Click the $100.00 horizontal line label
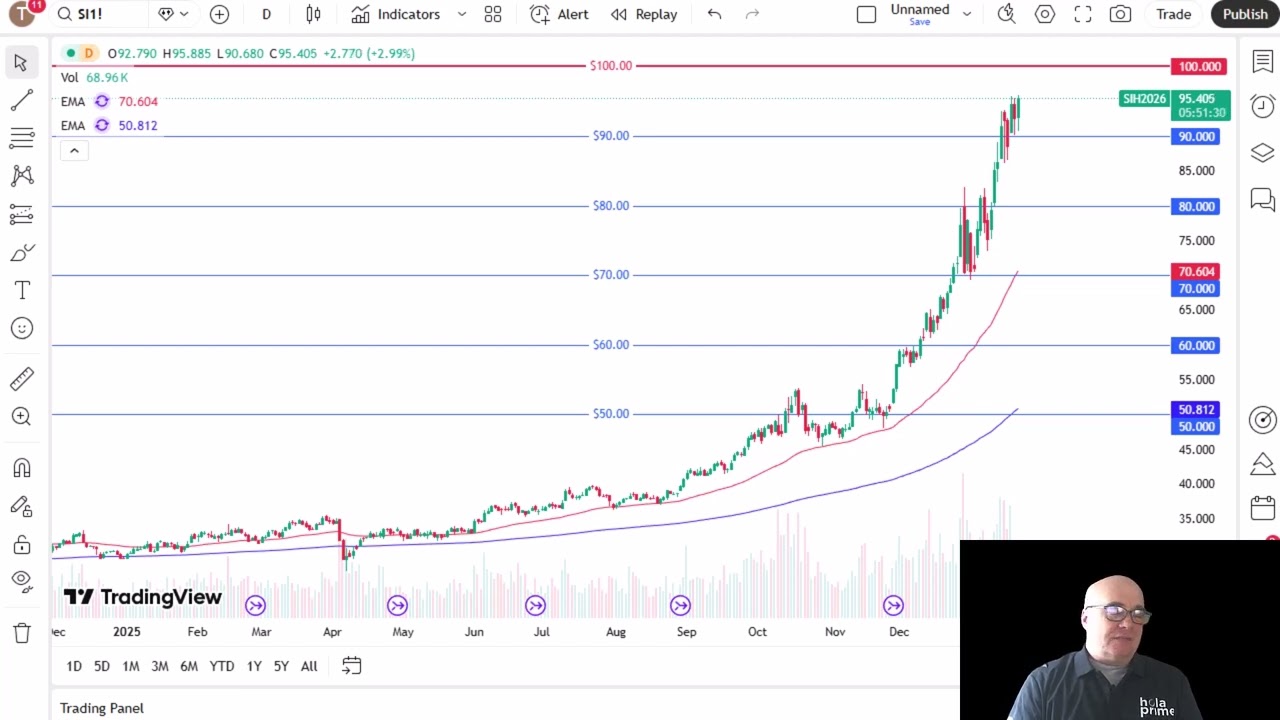1280x720 pixels. click(611, 66)
